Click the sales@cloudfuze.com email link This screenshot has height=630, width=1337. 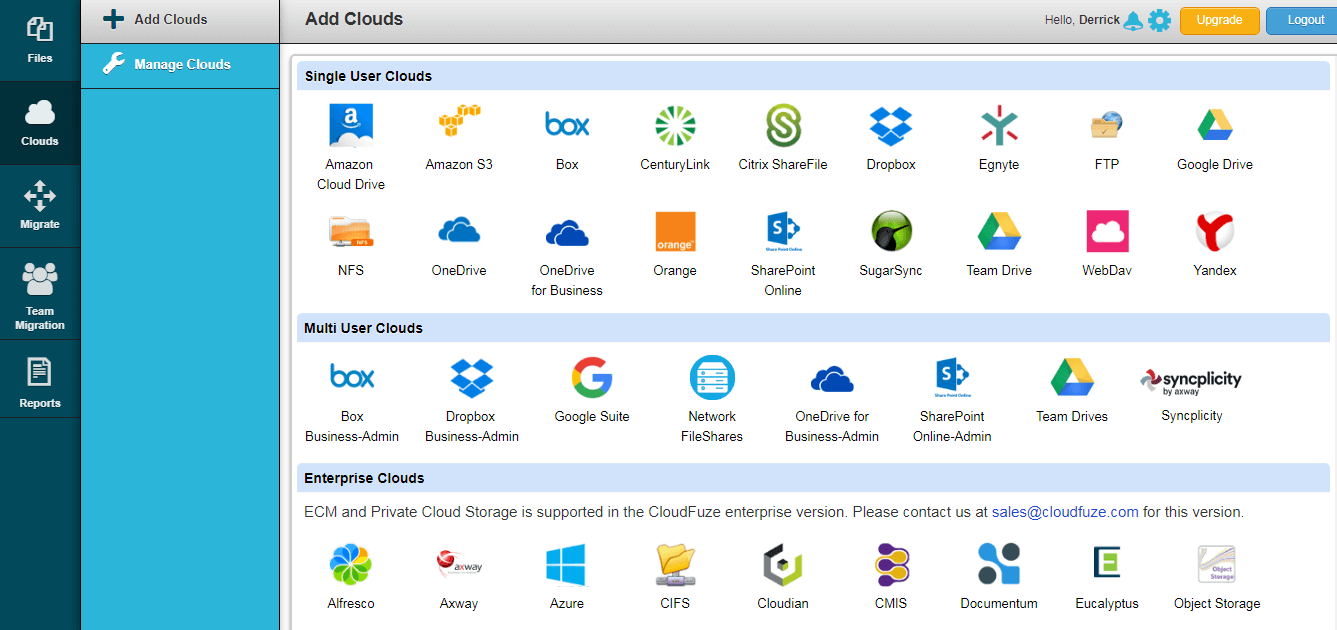pyautogui.click(x=1065, y=512)
